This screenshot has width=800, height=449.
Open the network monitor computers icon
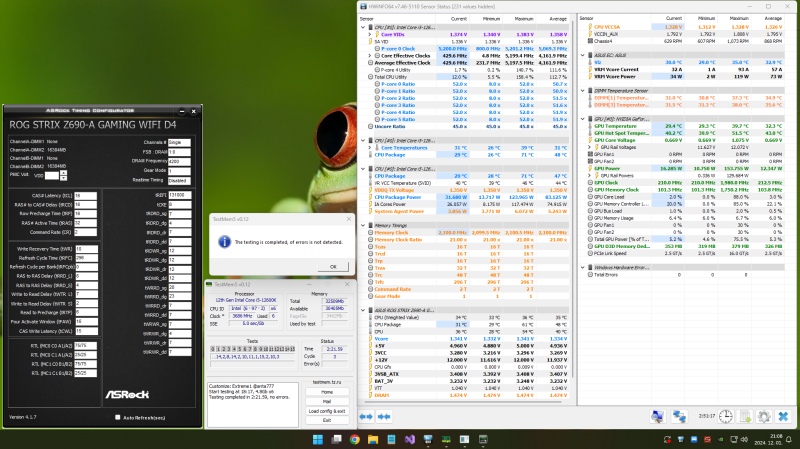click(679, 416)
